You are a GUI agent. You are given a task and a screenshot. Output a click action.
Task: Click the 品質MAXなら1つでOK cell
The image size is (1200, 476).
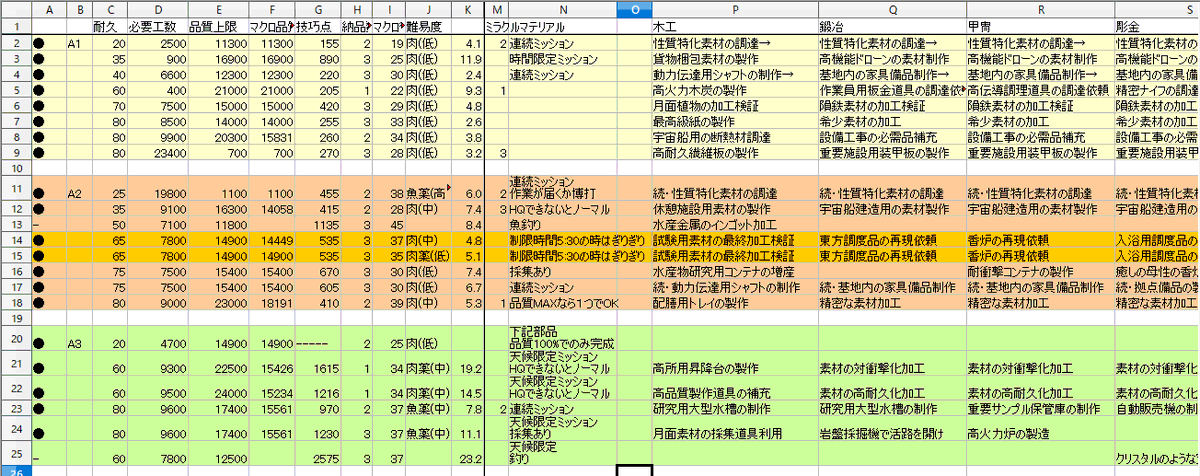(563, 303)
